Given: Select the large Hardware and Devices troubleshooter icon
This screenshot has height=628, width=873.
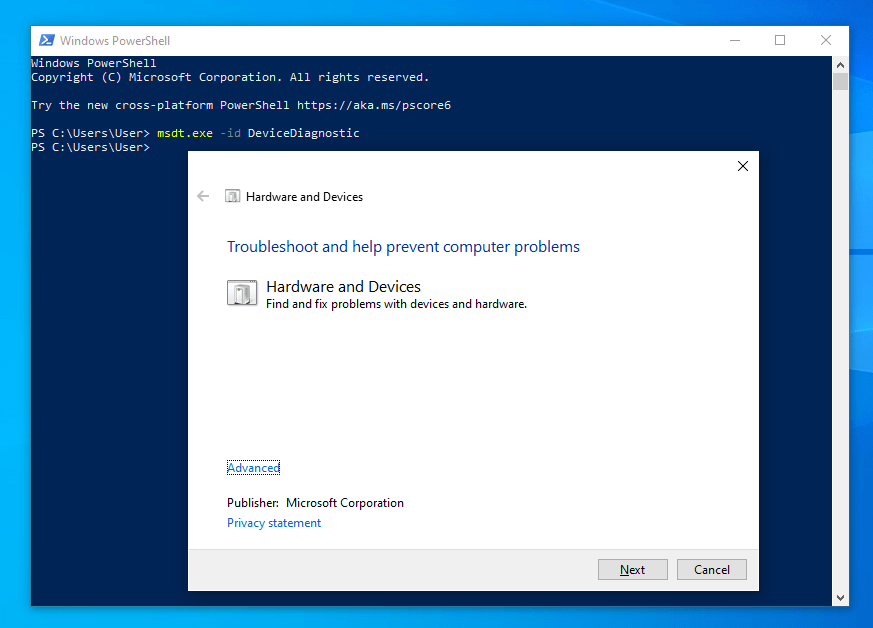Looking at the screenshot, I should pos(241,292).
